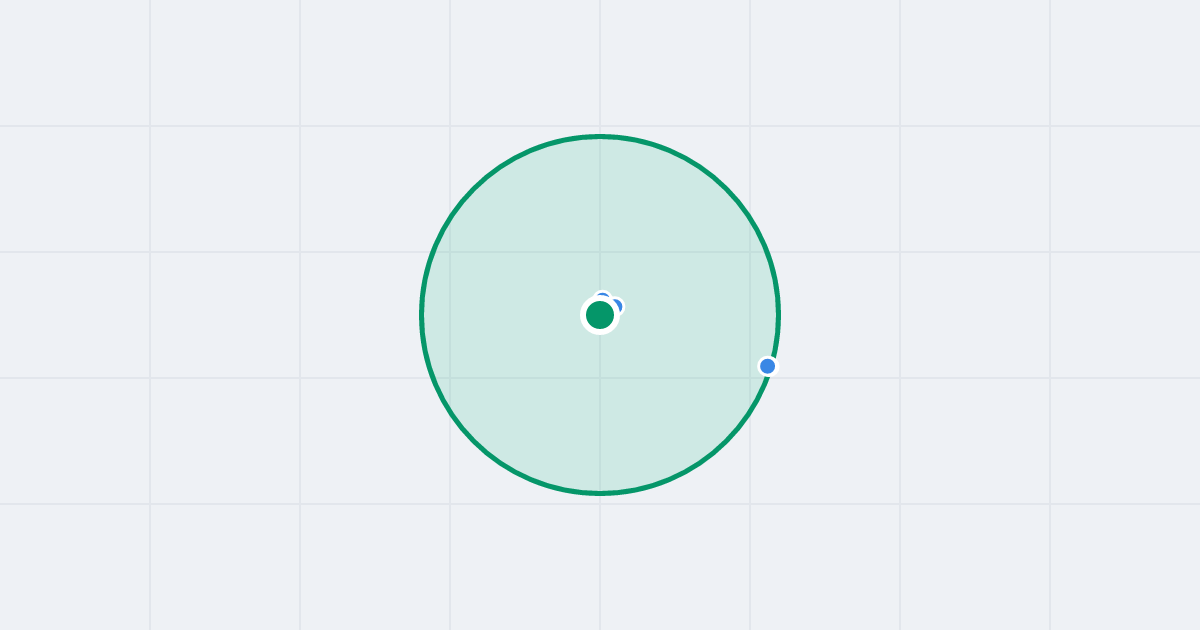Select the blue point on the circle's edge

768,366
